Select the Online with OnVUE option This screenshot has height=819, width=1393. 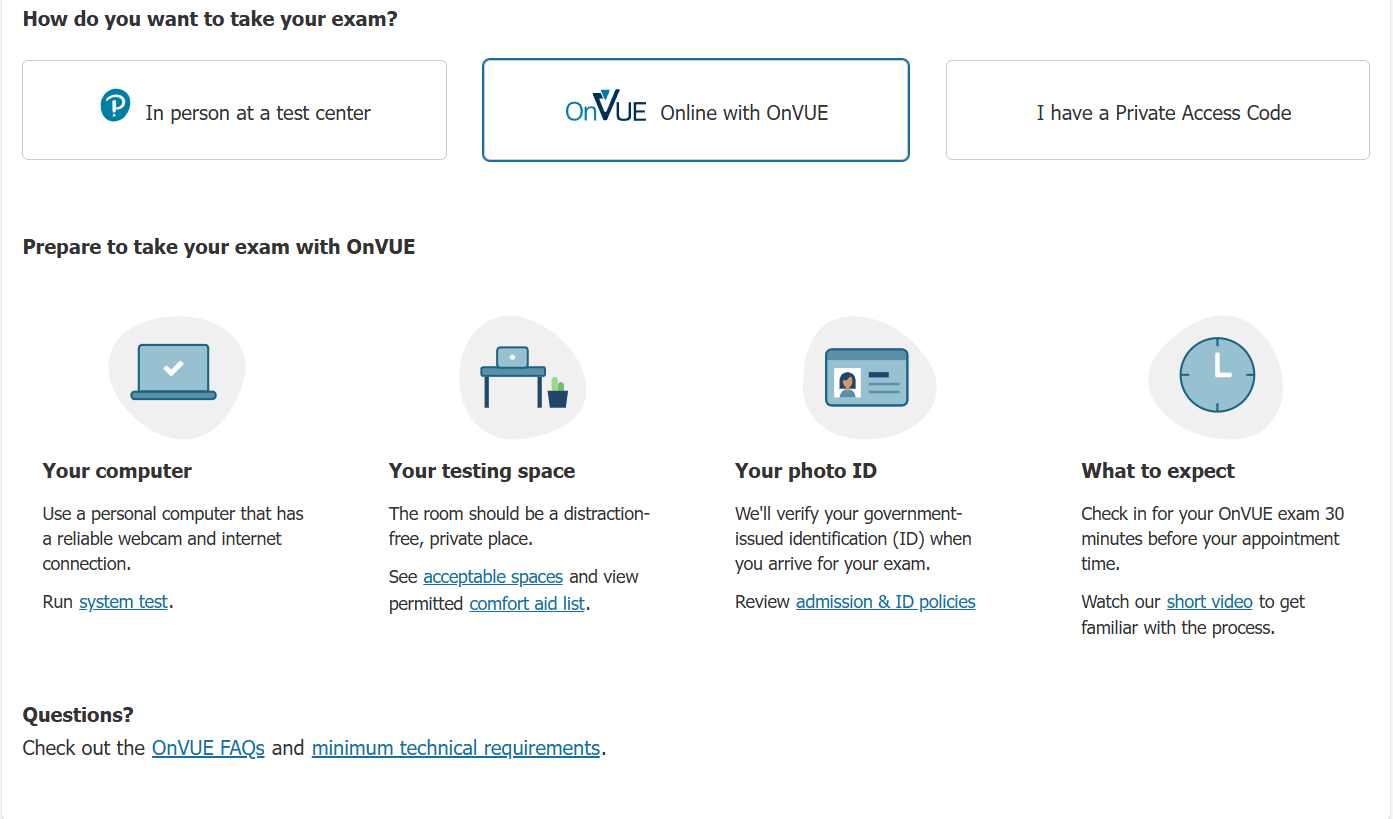pyautogui.click(x=695, y=110)
